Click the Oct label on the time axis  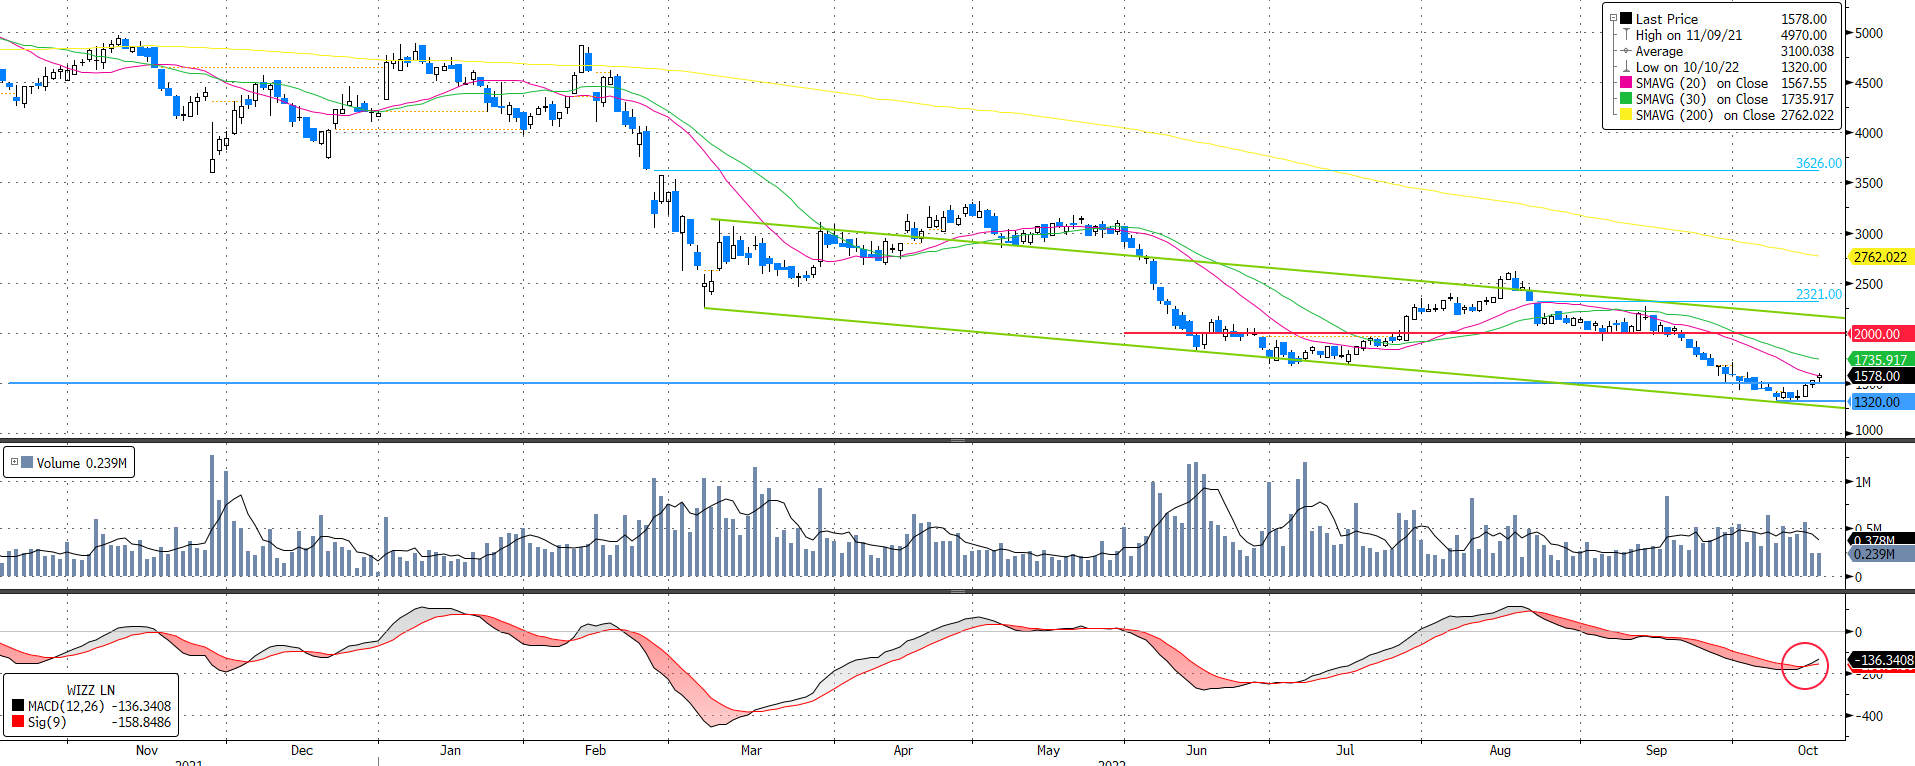1808,750
